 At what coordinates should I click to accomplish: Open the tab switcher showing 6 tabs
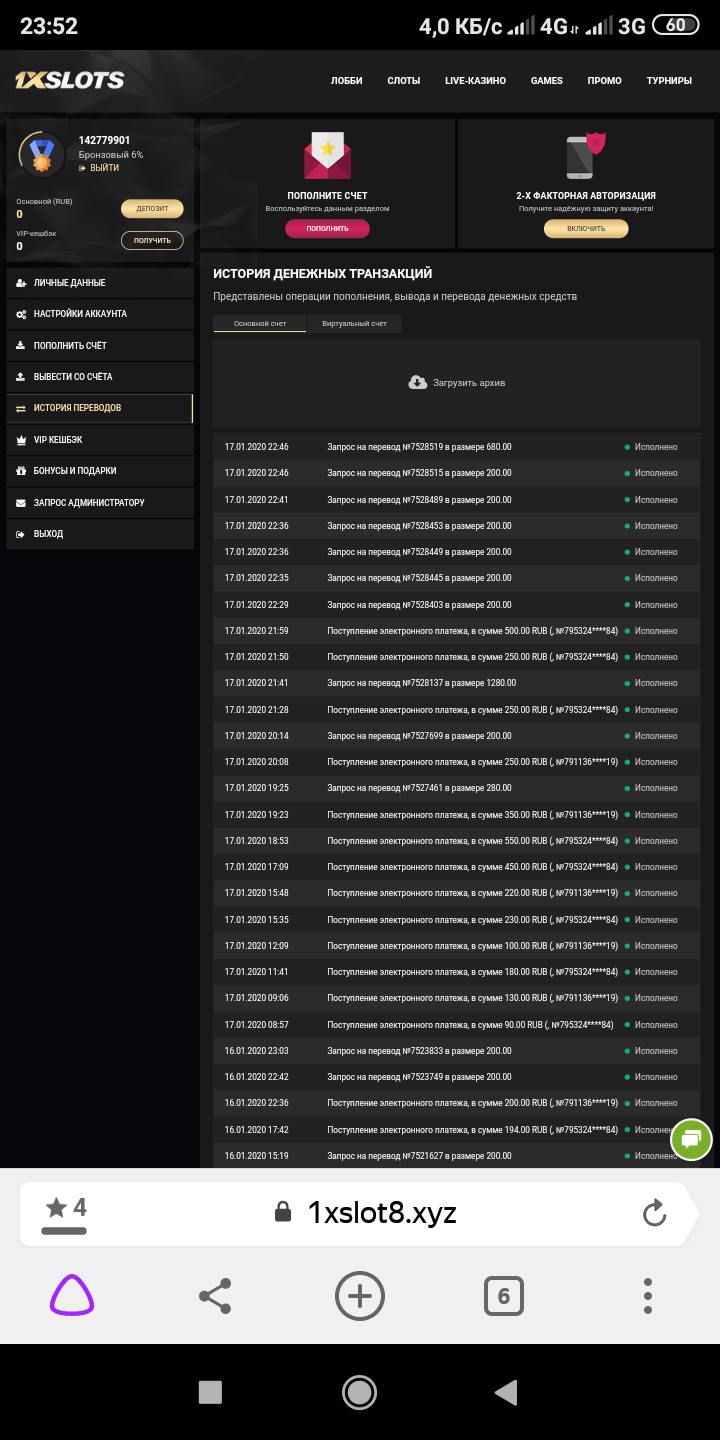(503, 1296)
